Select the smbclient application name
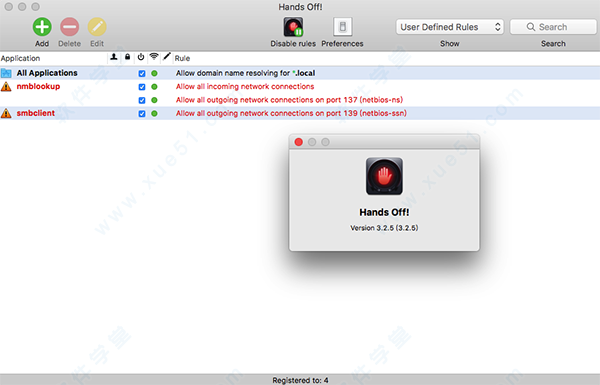 36,113
